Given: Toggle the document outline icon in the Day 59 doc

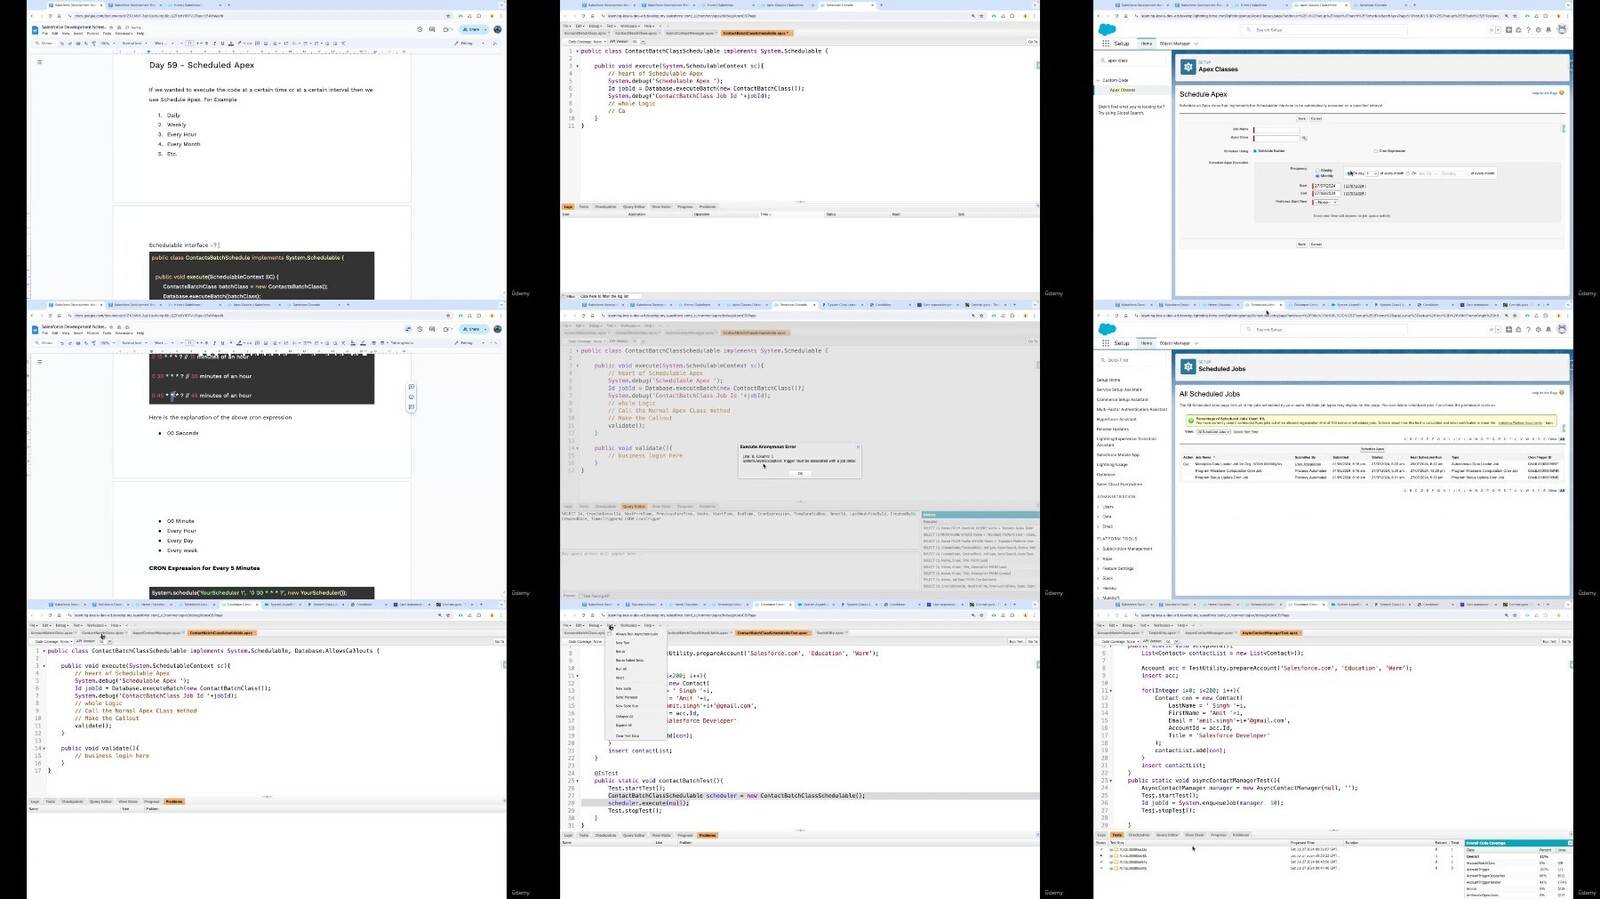Looking at the screenshot, I should tap(40, 62).
